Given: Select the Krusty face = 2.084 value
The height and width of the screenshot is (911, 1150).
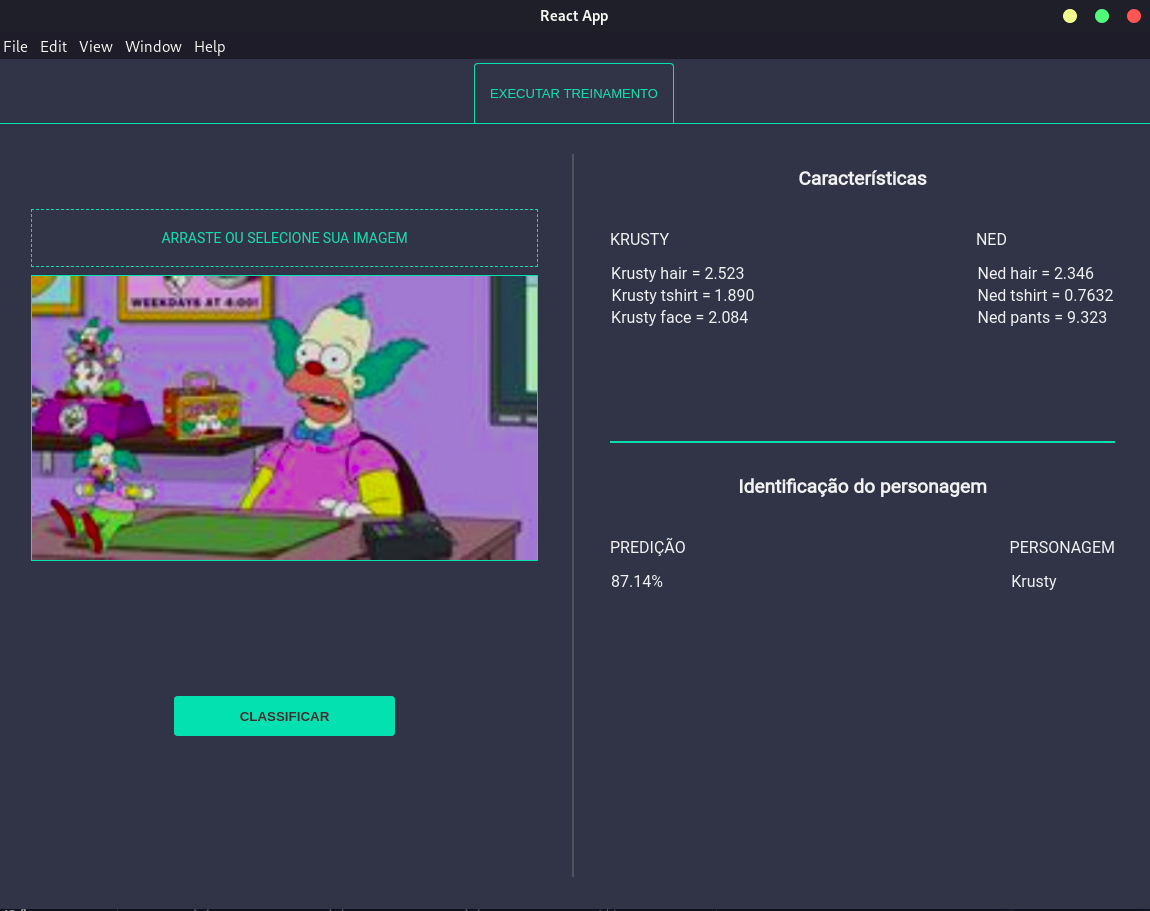Looking at the screenshot, I should coord(680,318).
